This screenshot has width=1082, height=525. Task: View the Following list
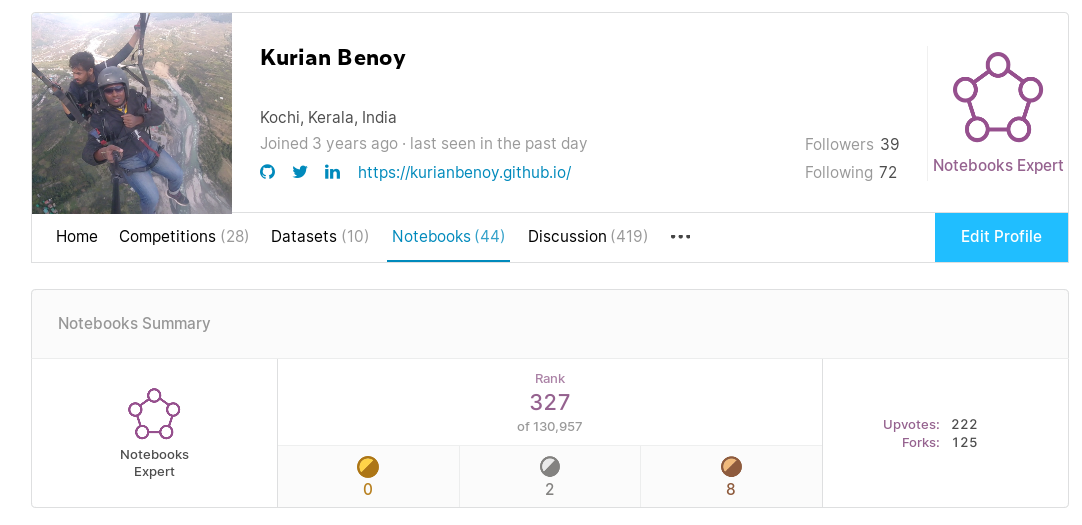(x=850, y=173)
